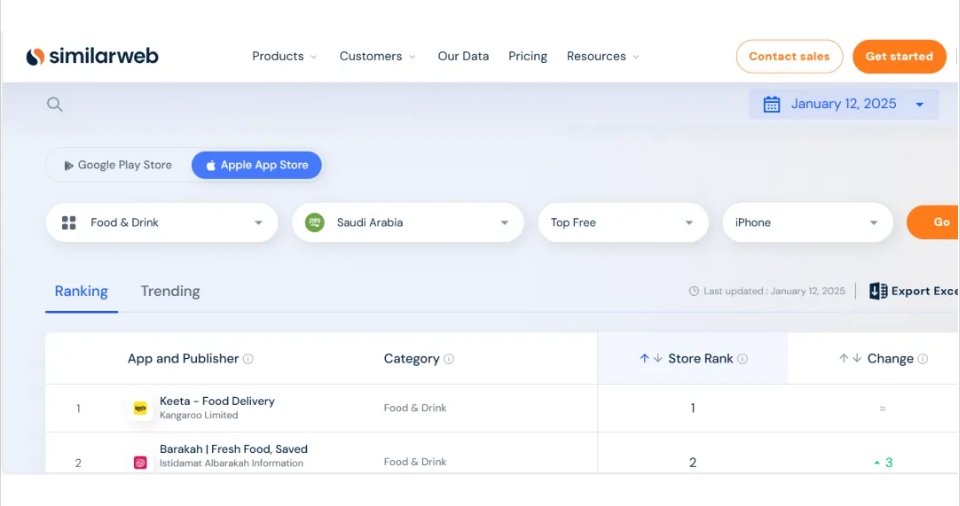This screenshot has height=506, width=960.
Task: Switch to the Trending tab
Action: coord(170,291)
